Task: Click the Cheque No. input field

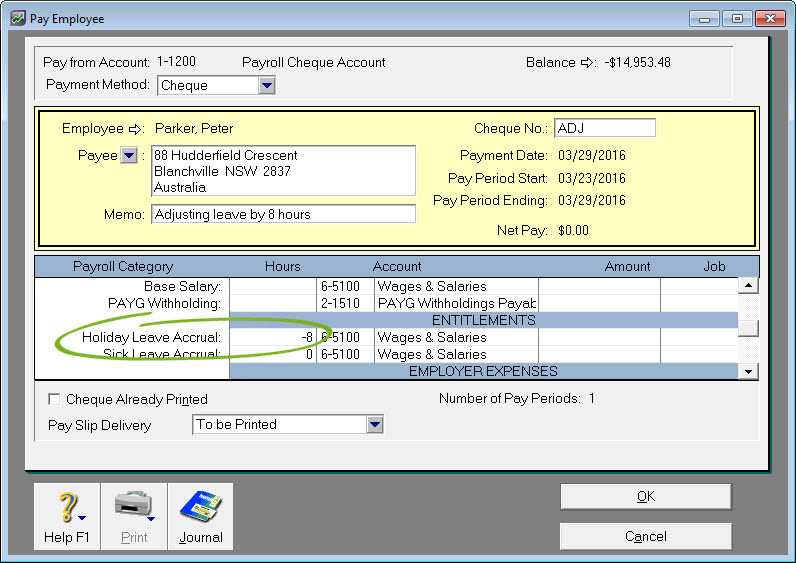Action: coord(604,128)
